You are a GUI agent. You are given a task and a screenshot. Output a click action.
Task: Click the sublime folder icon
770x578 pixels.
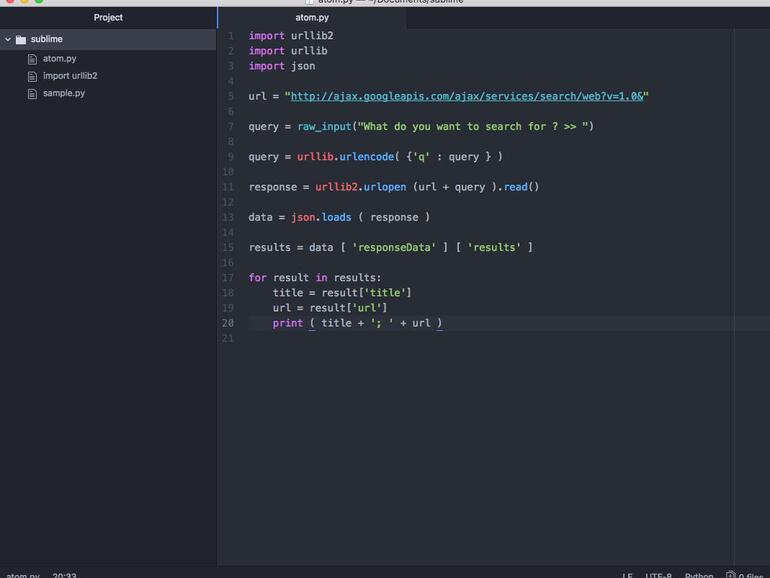[x=21, y=40]
